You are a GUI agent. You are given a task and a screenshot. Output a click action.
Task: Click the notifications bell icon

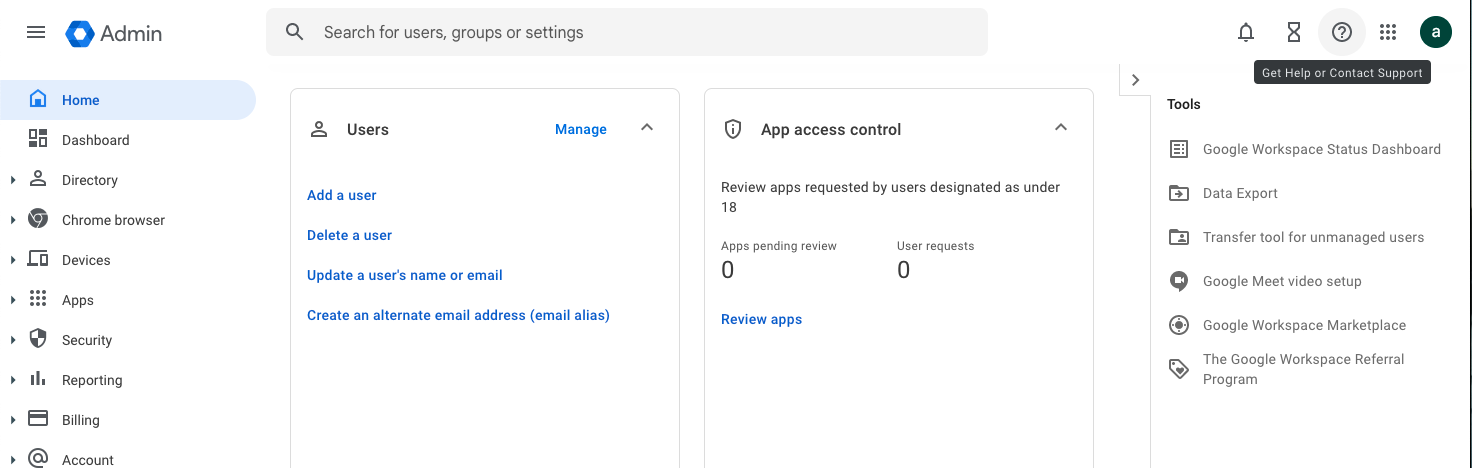click(1245, 32)
